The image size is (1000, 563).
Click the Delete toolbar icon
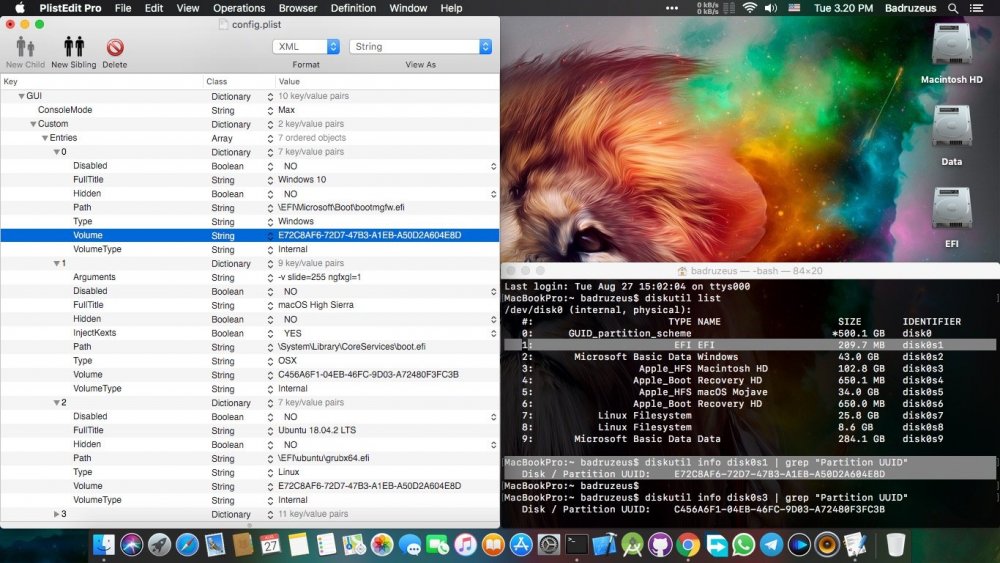click(115, 47)
